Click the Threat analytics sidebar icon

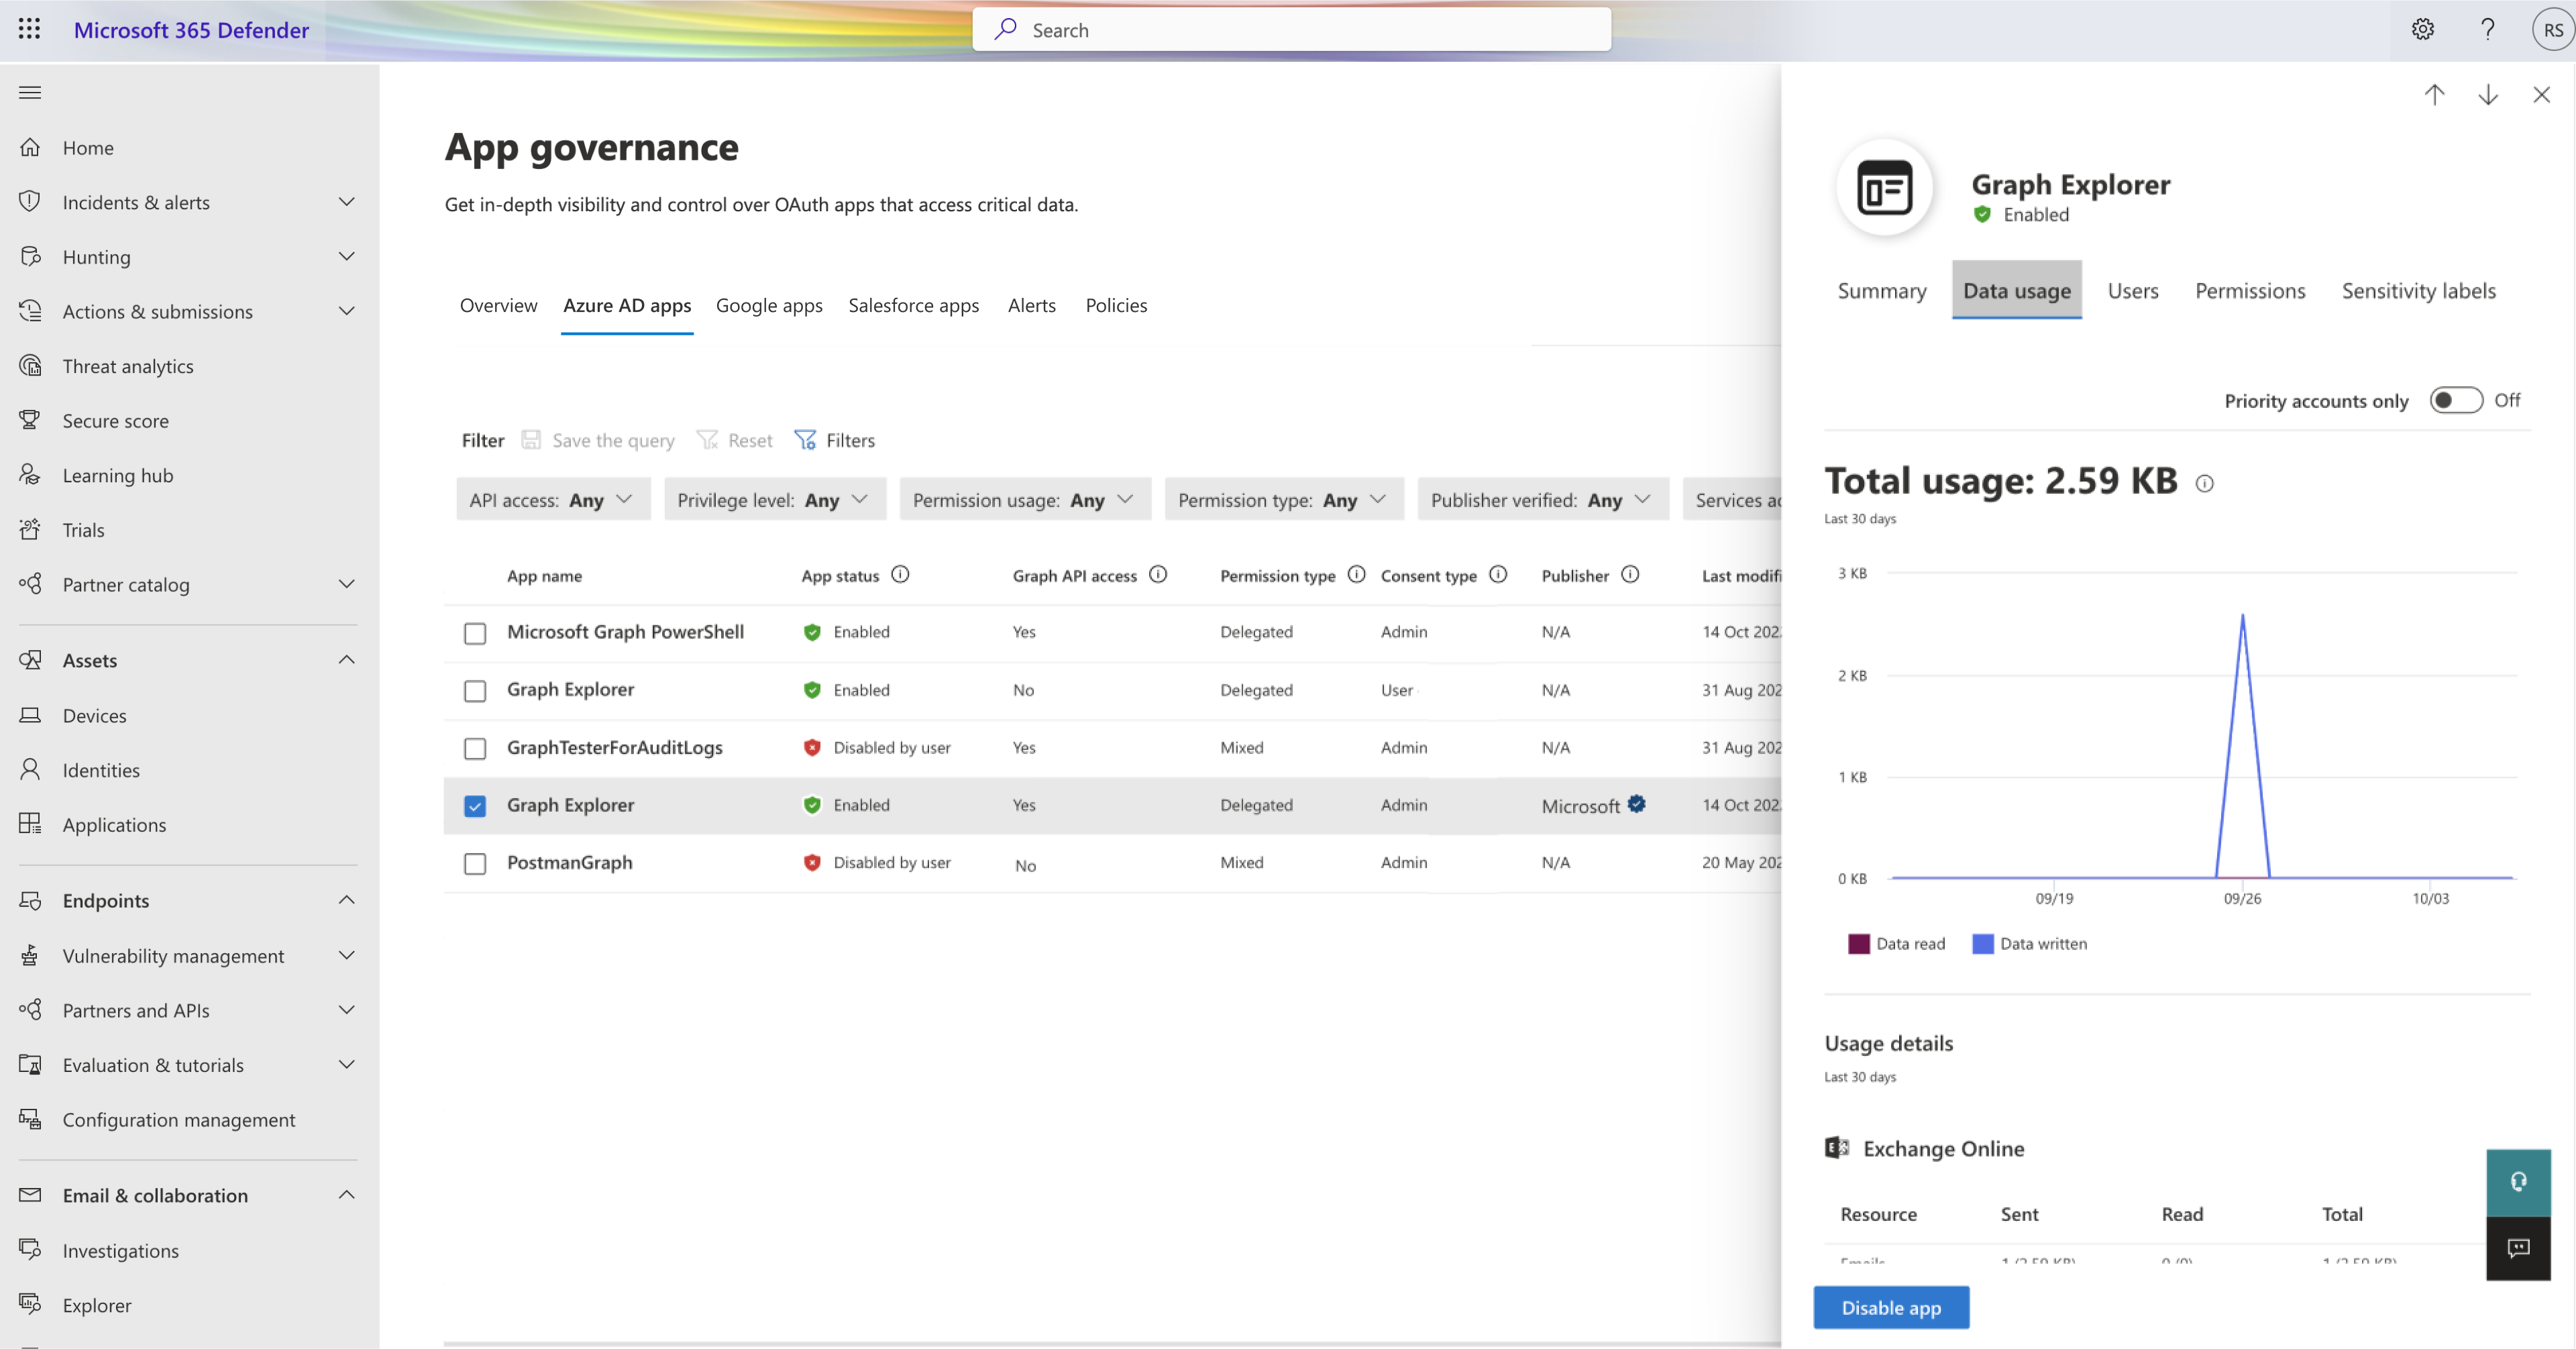pyautogui.click(x=31, y=364)
